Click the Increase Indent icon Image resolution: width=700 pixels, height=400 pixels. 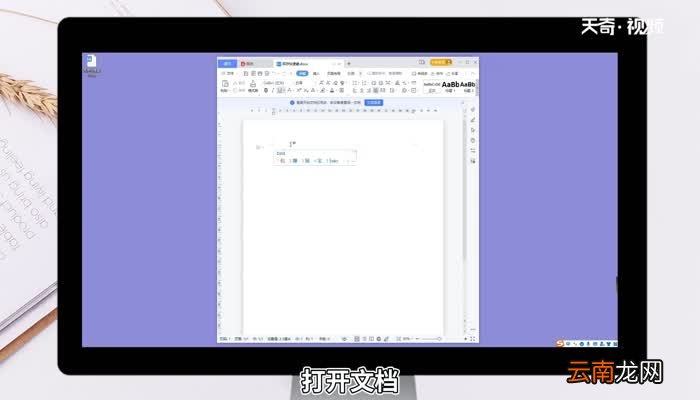pos(381,83)
